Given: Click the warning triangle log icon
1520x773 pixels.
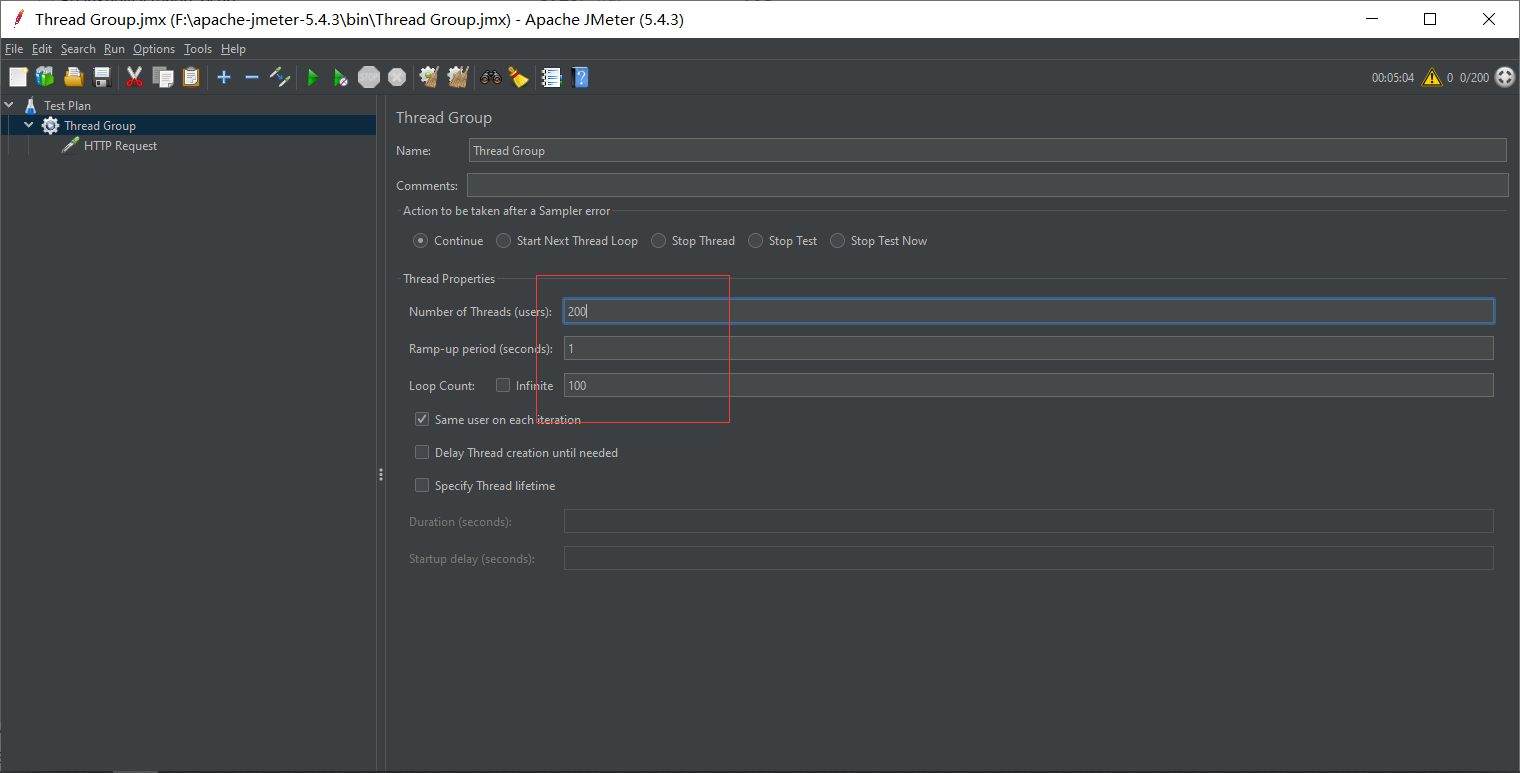Looking at the screenshot, I should point(1432,77).
